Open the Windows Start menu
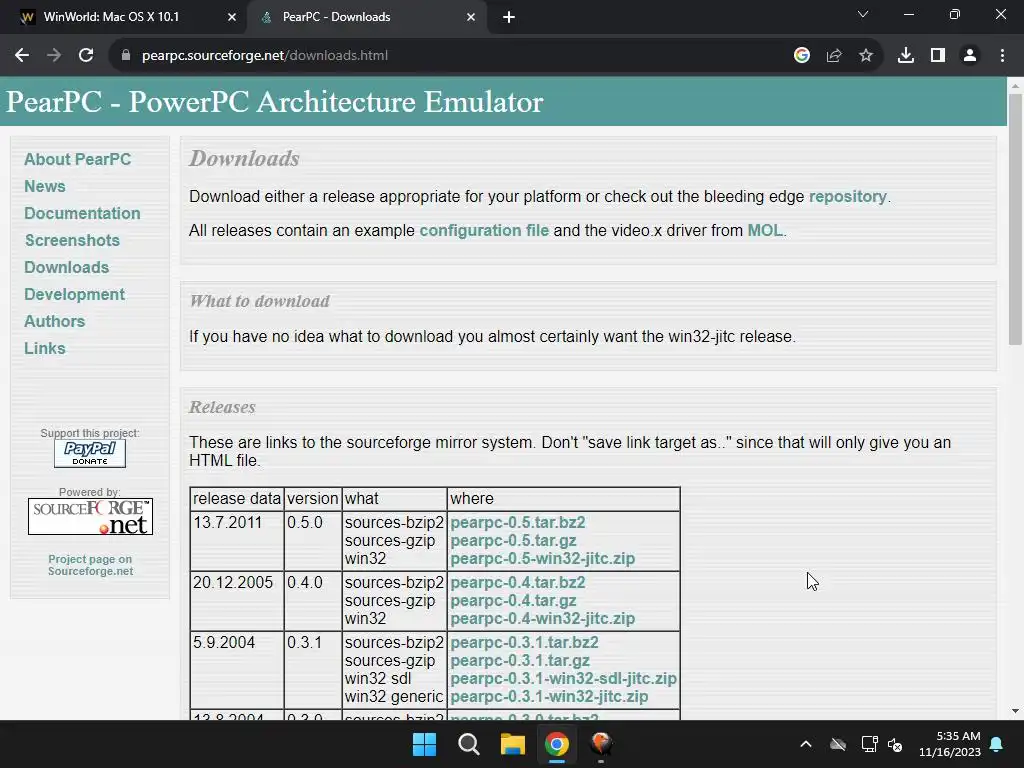Image resolution: width=1024 pixels, height=768 pixels. click(424, 744)
